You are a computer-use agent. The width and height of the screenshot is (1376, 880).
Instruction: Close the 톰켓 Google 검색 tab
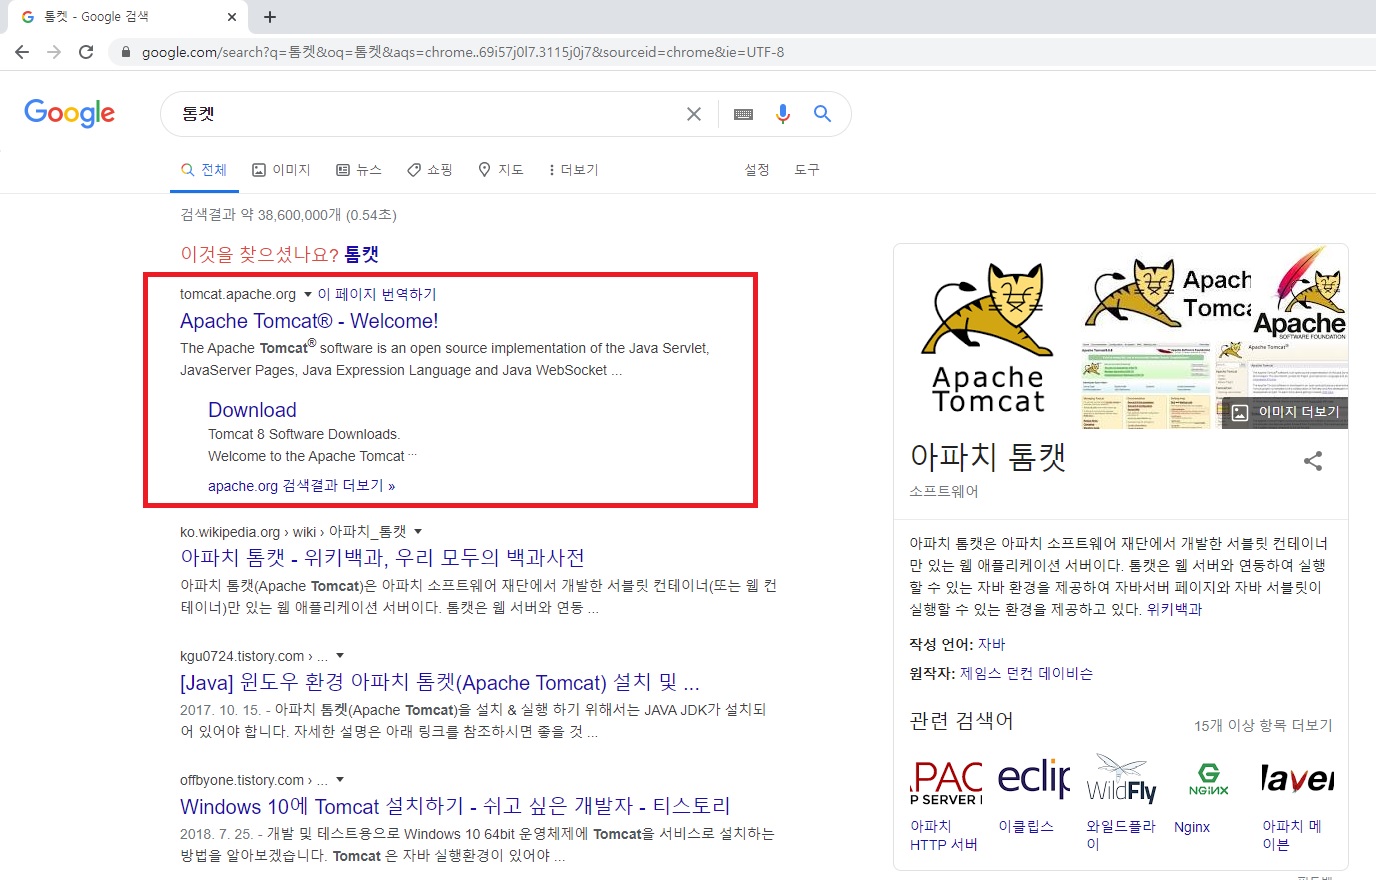[x=232, y=17]
